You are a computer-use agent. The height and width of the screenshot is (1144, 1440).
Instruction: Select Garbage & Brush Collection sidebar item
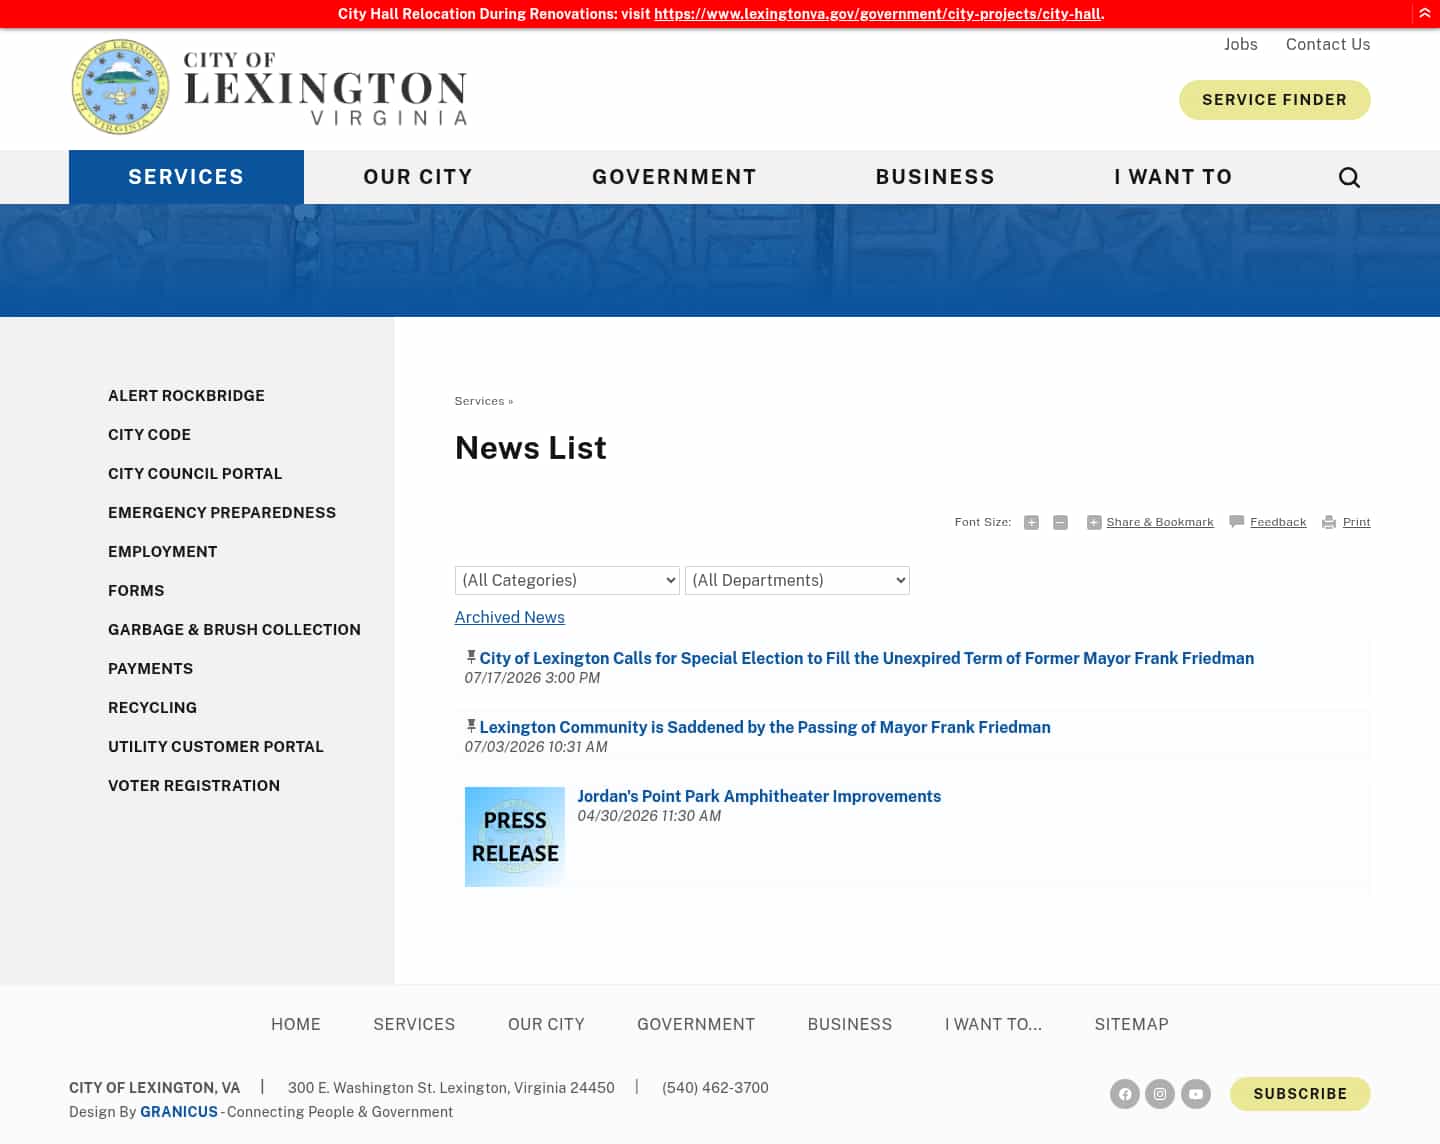pyautogui.click(x=234, y=630)
